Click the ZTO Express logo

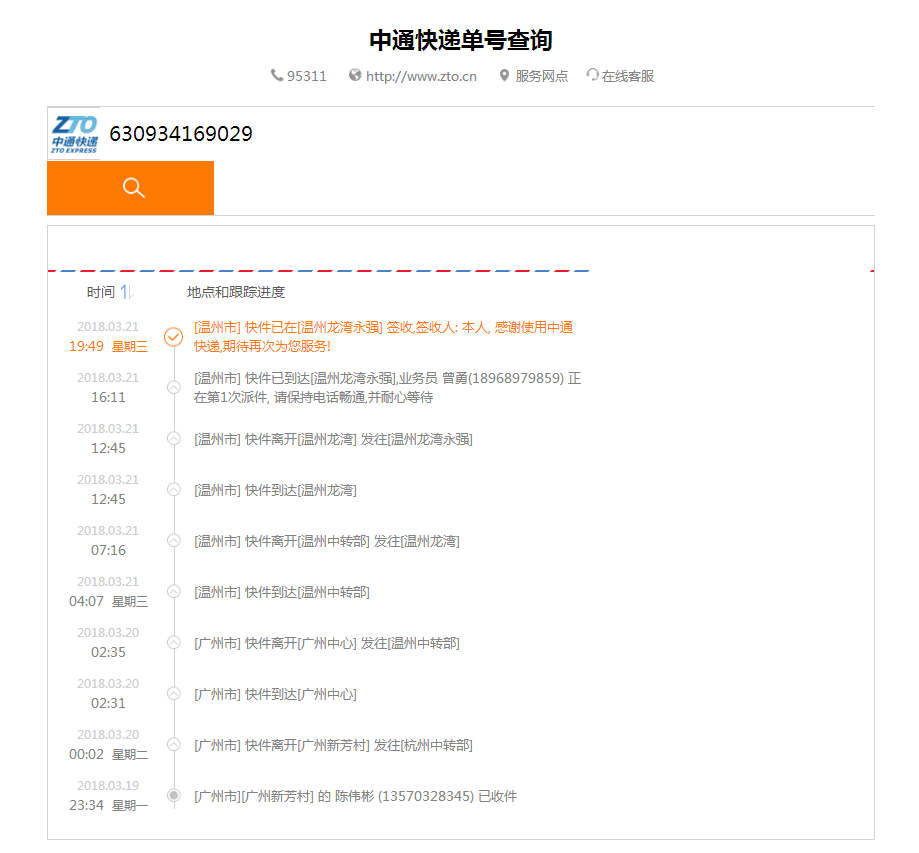coord(74,134)
